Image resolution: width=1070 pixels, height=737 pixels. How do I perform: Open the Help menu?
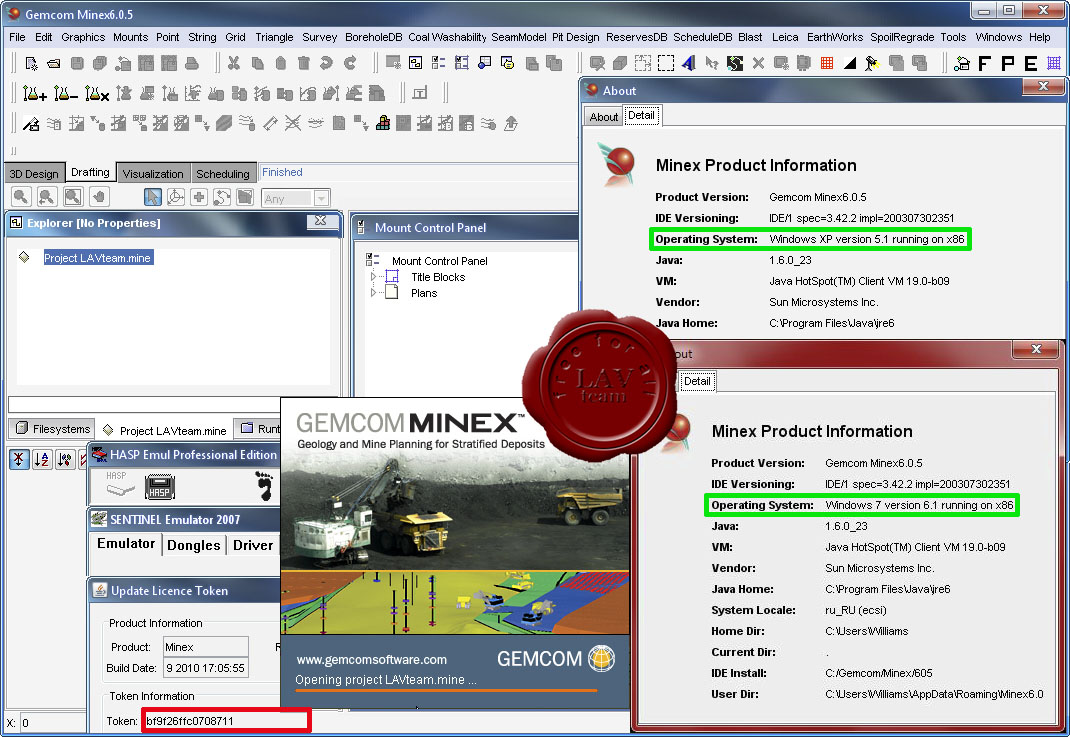(x=1040, y=37)
